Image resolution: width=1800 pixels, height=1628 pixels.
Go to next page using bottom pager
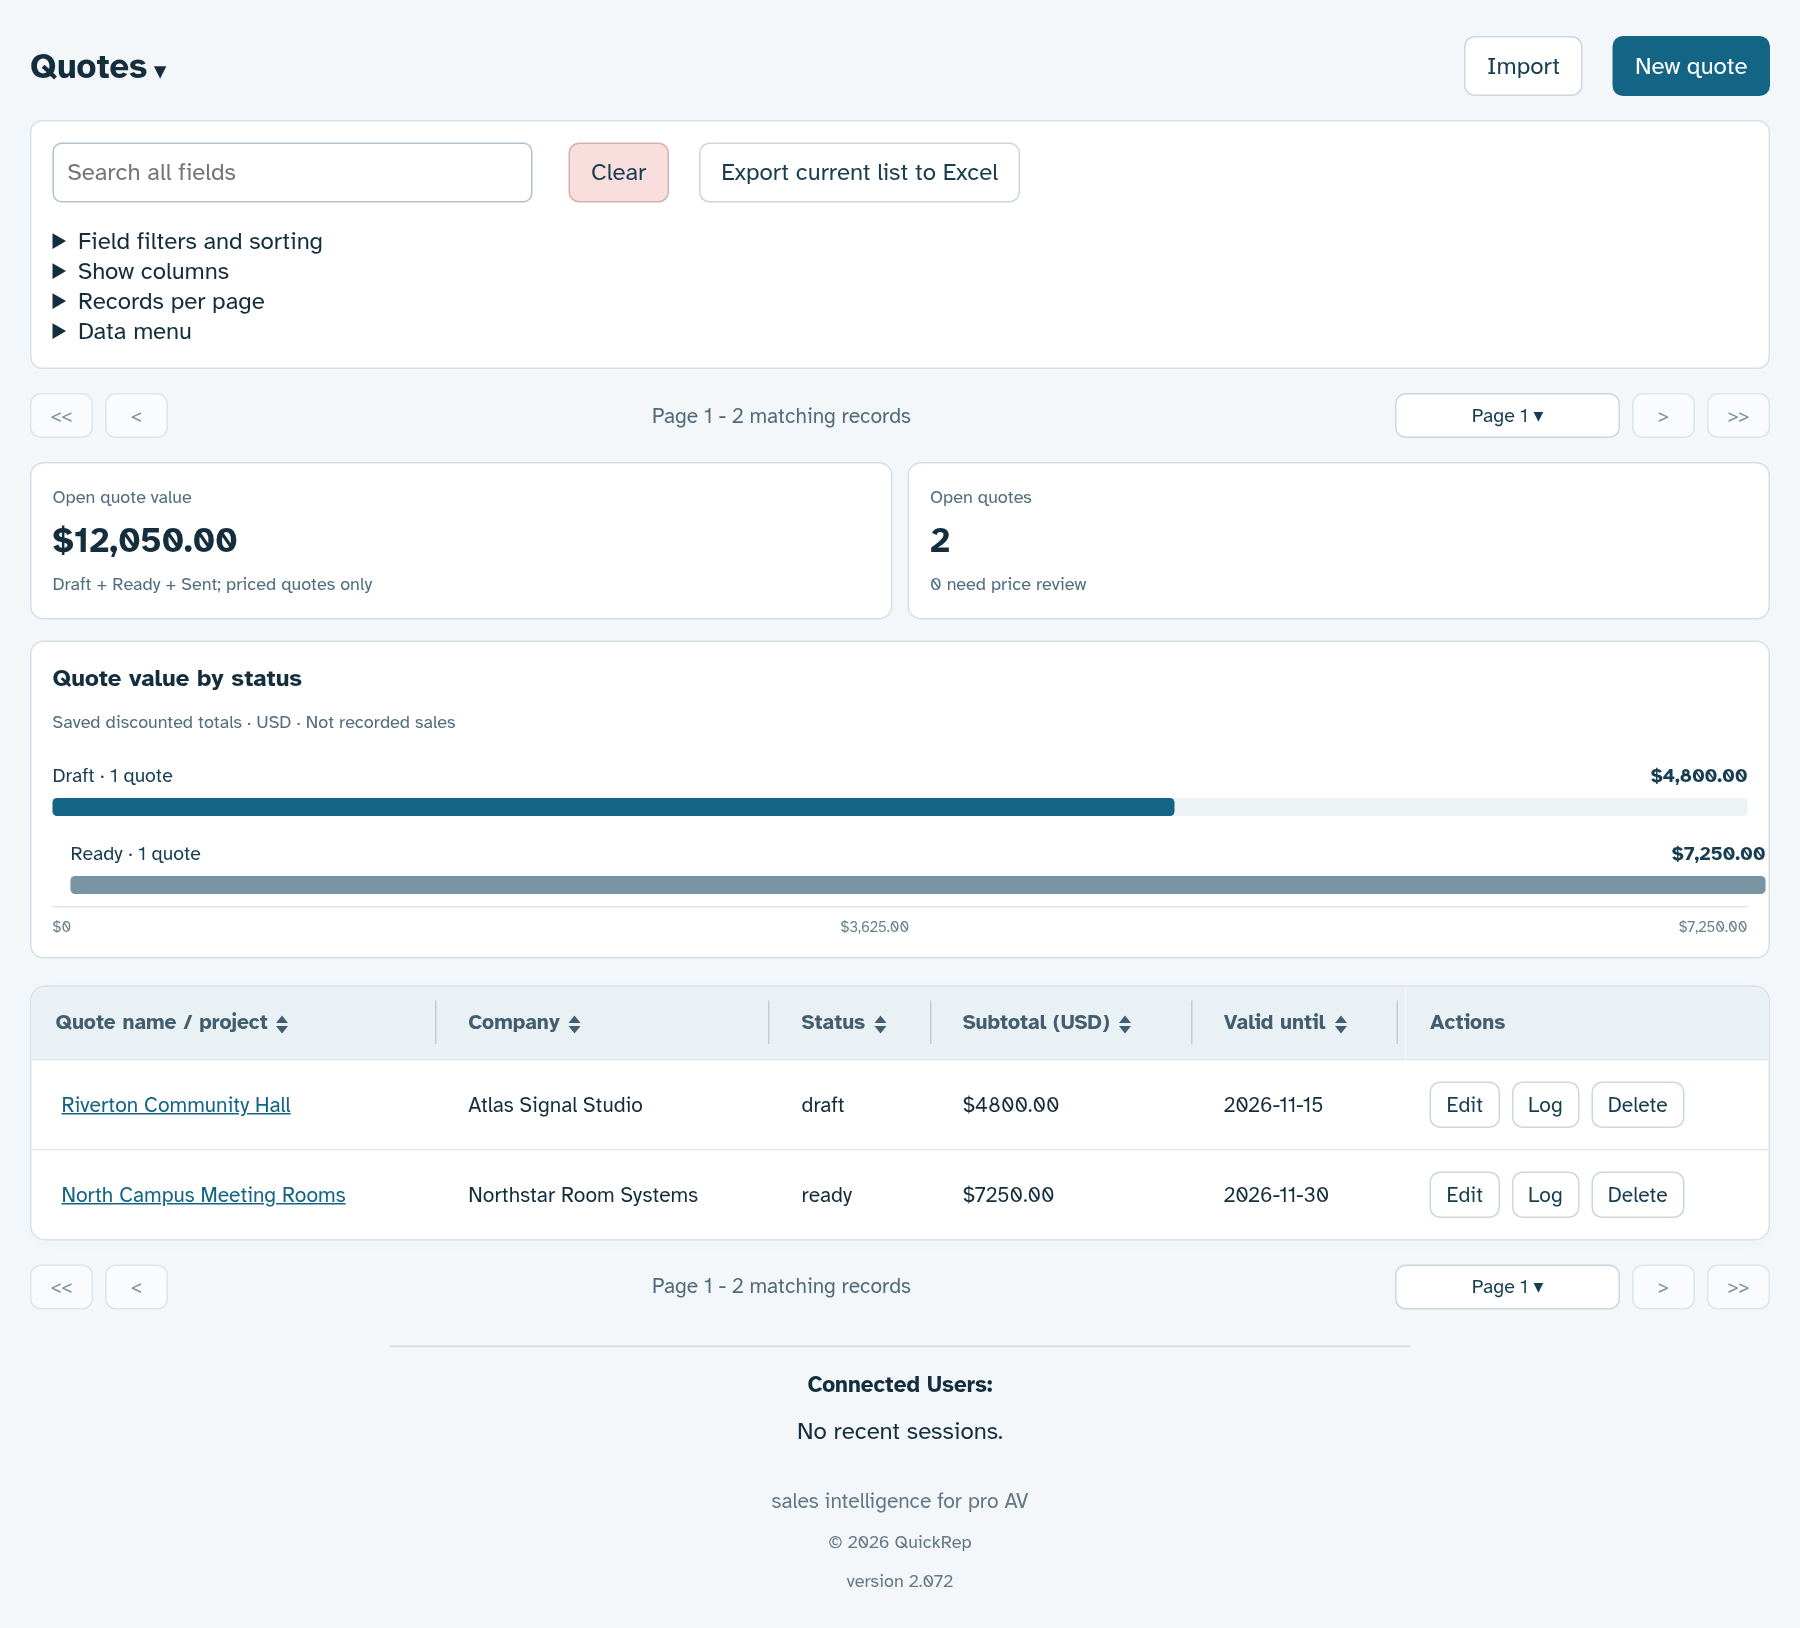pyautogui.click(x=1663, y=1287)
